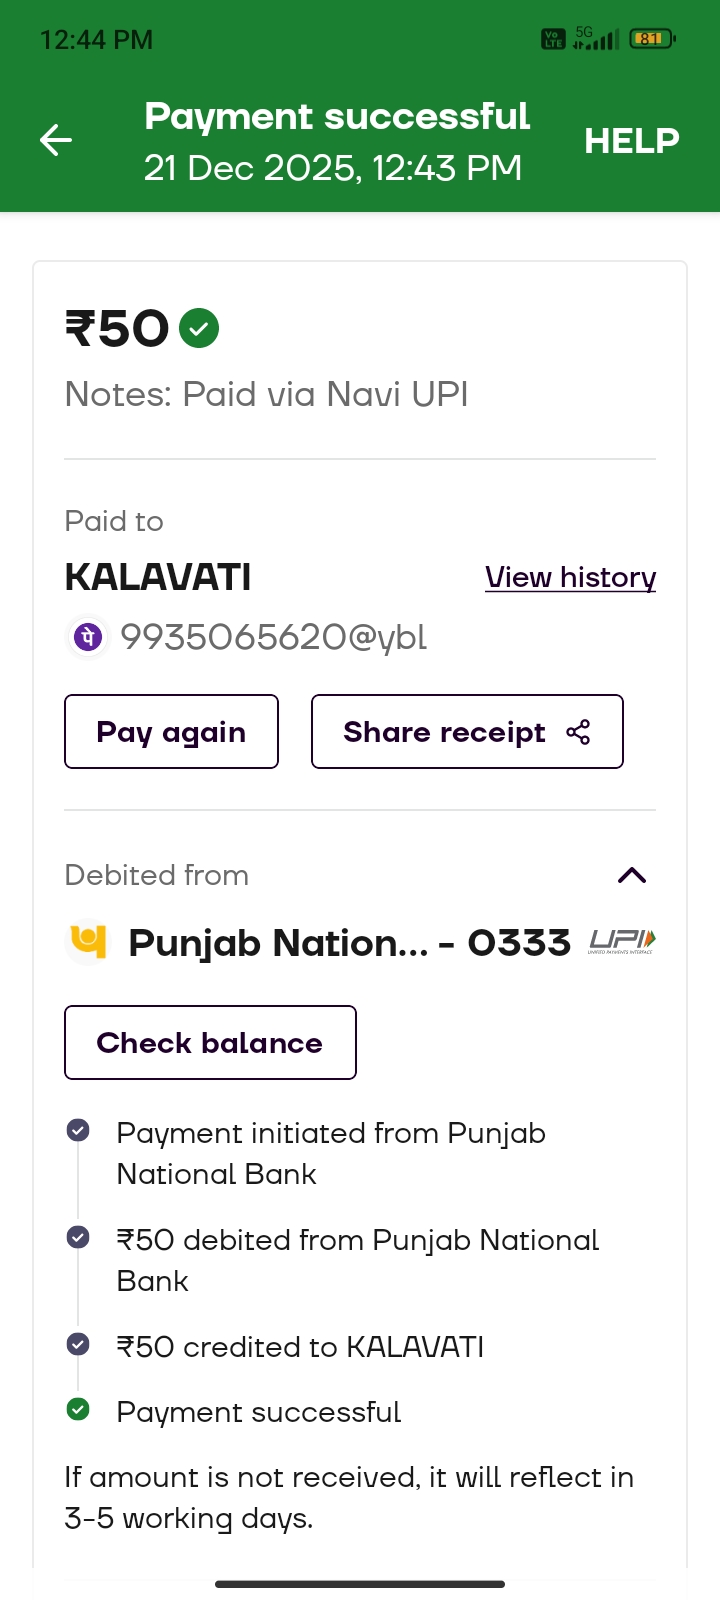The width and height of the screenshot is (720, 1600).
Task: Tap the Punjab National Bank logo
Action: pos(88,941)
